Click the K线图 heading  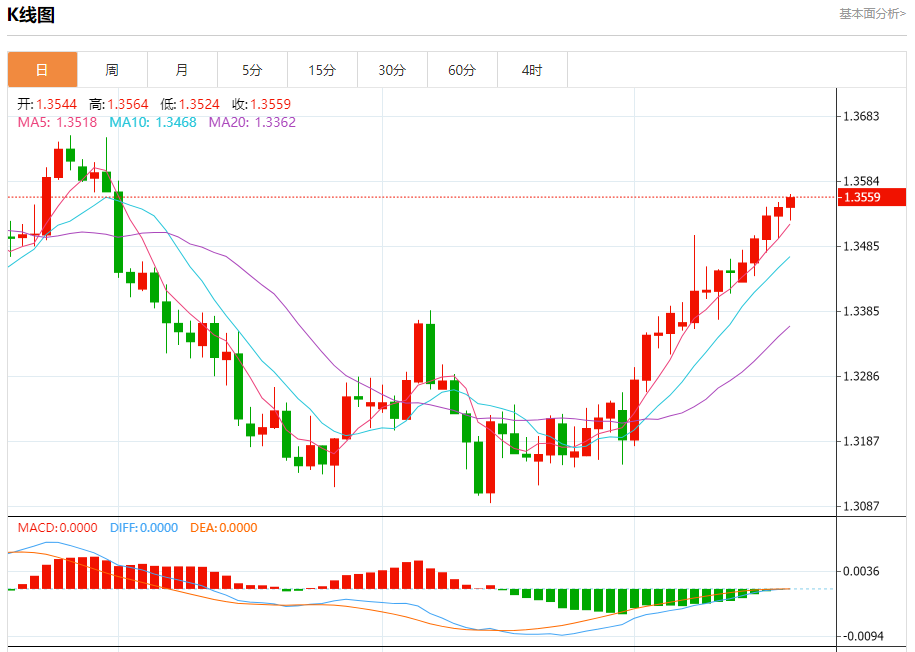[31, 15]
